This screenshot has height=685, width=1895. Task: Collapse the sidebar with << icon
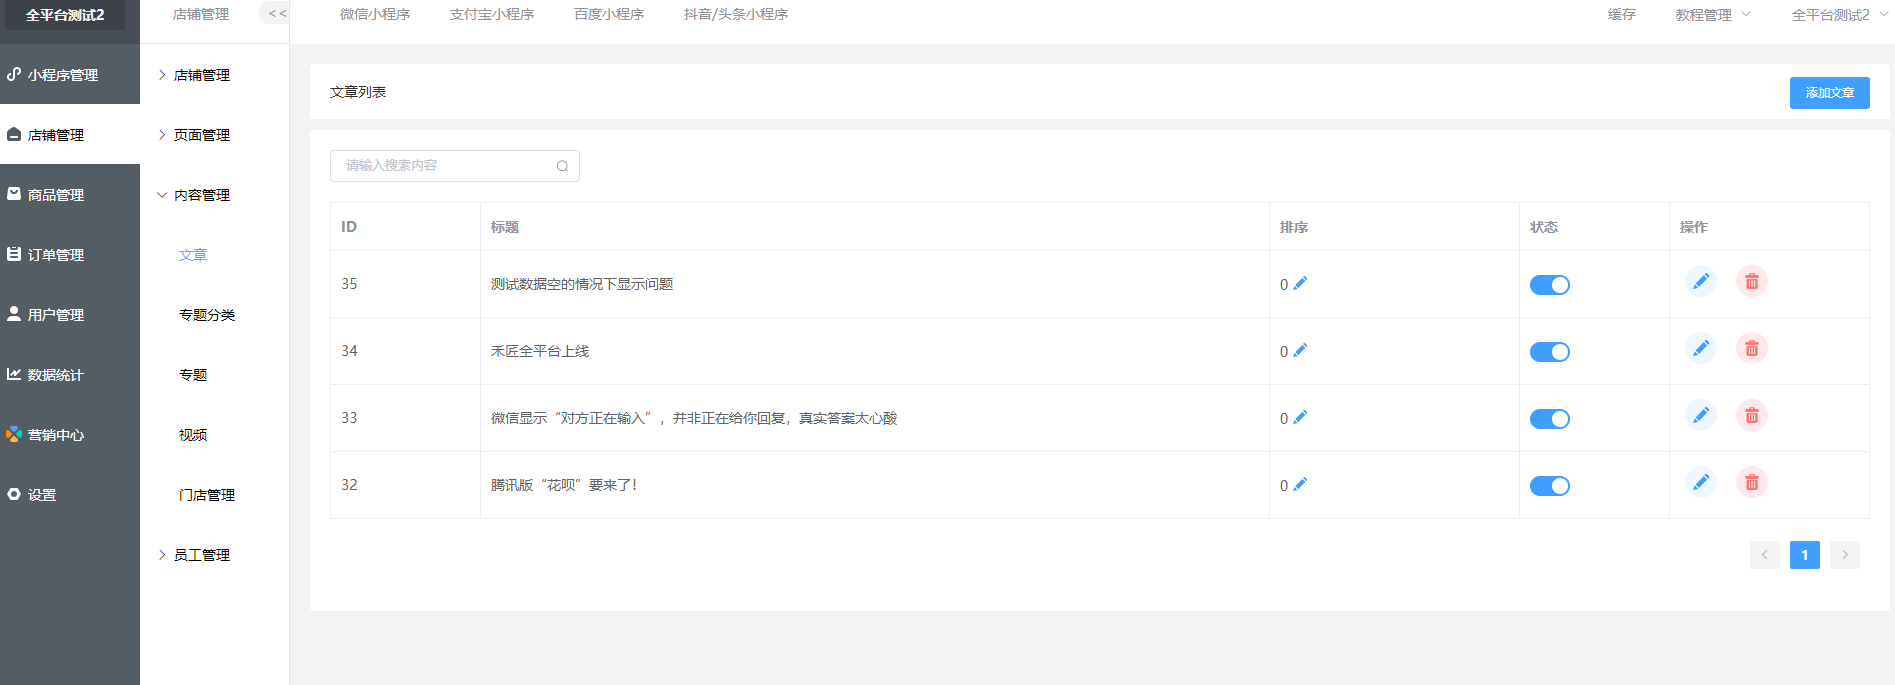(277, 13)
